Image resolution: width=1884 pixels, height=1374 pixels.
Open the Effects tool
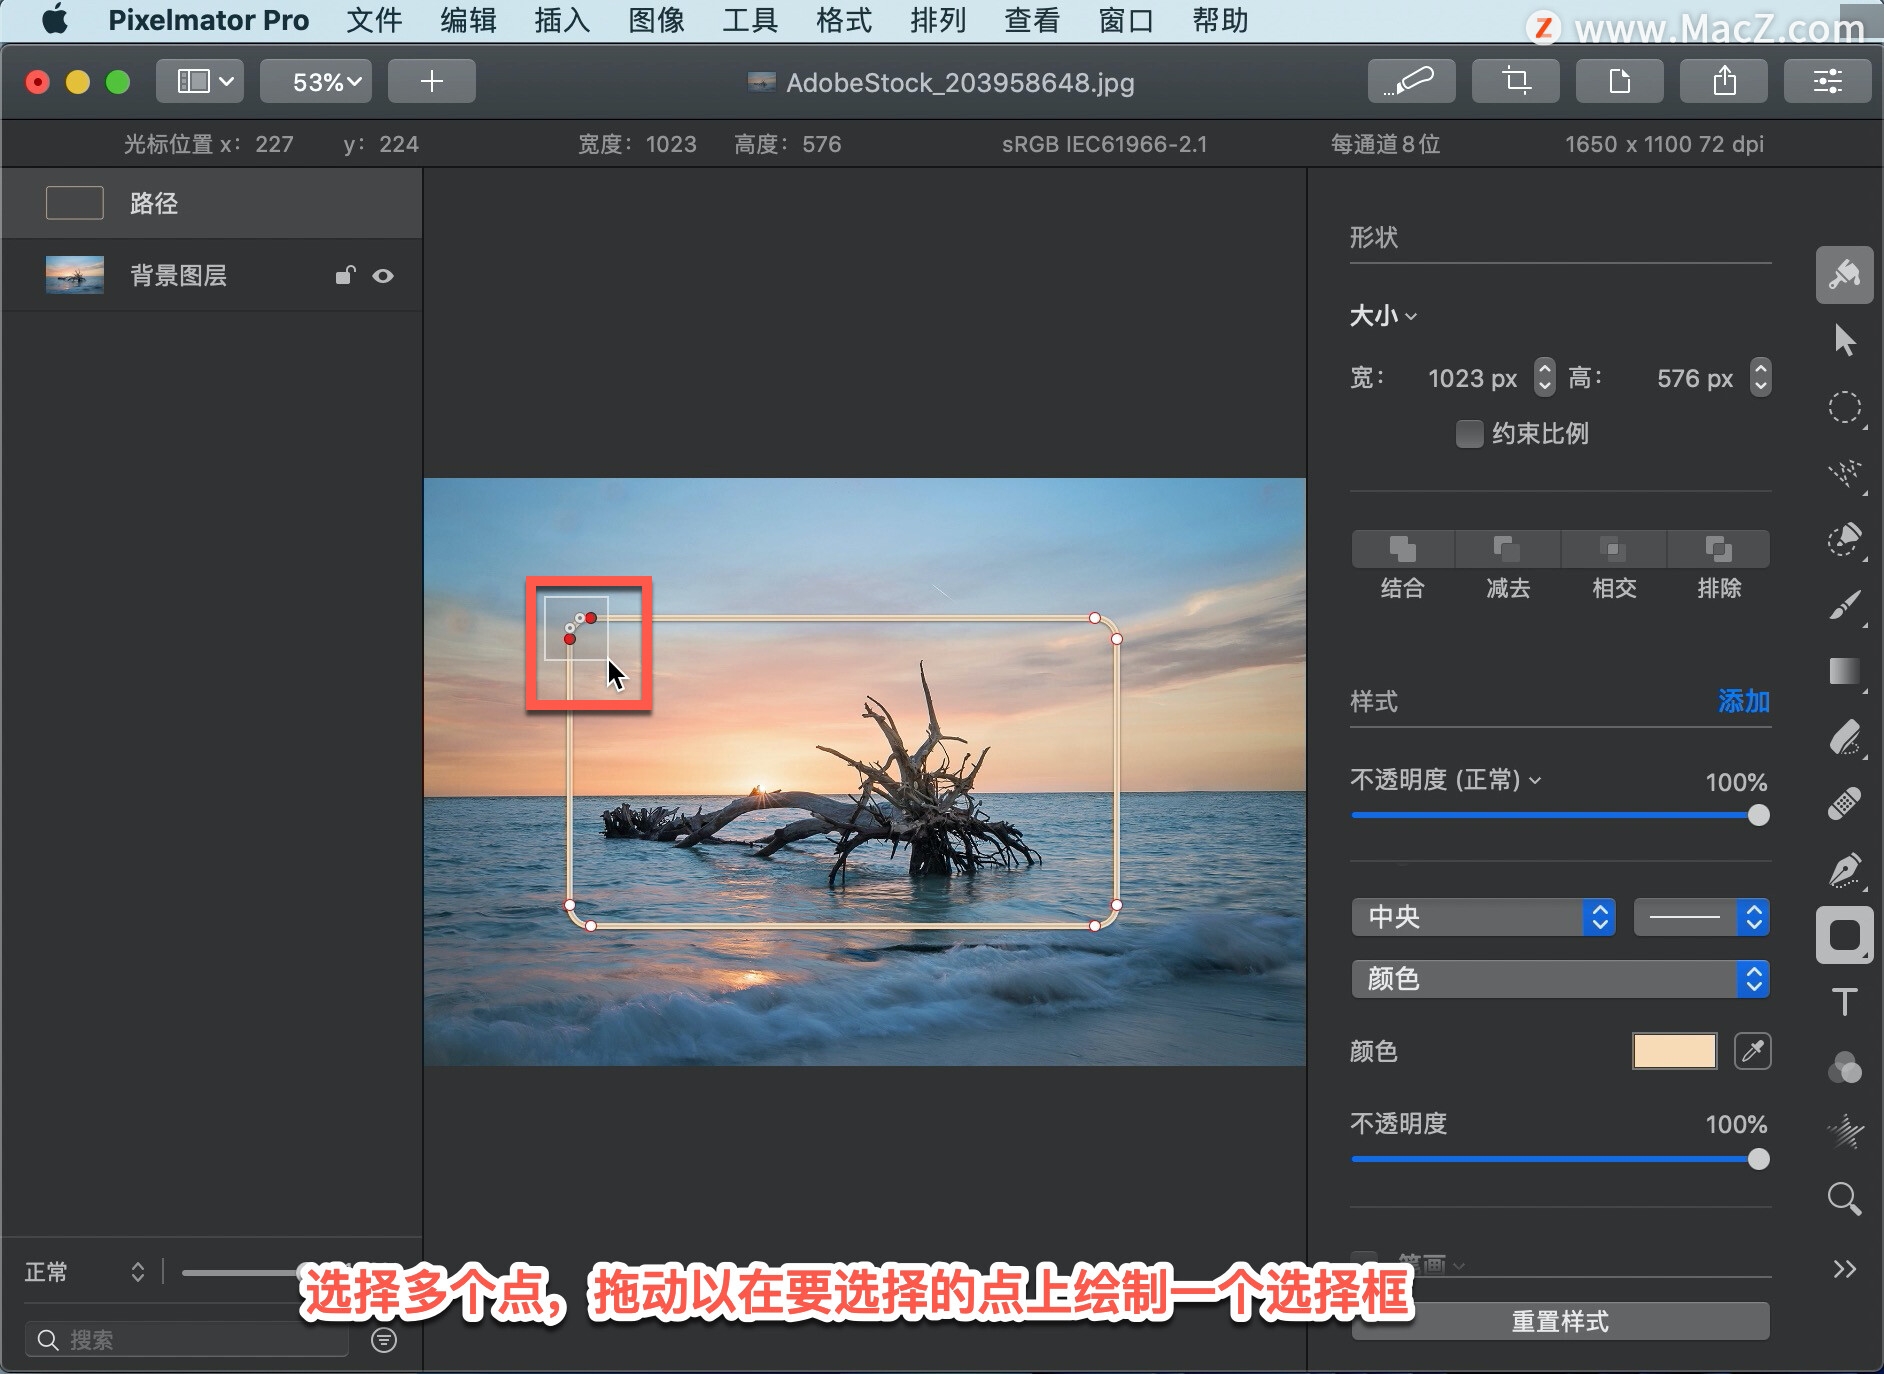click(1844, 1133)
